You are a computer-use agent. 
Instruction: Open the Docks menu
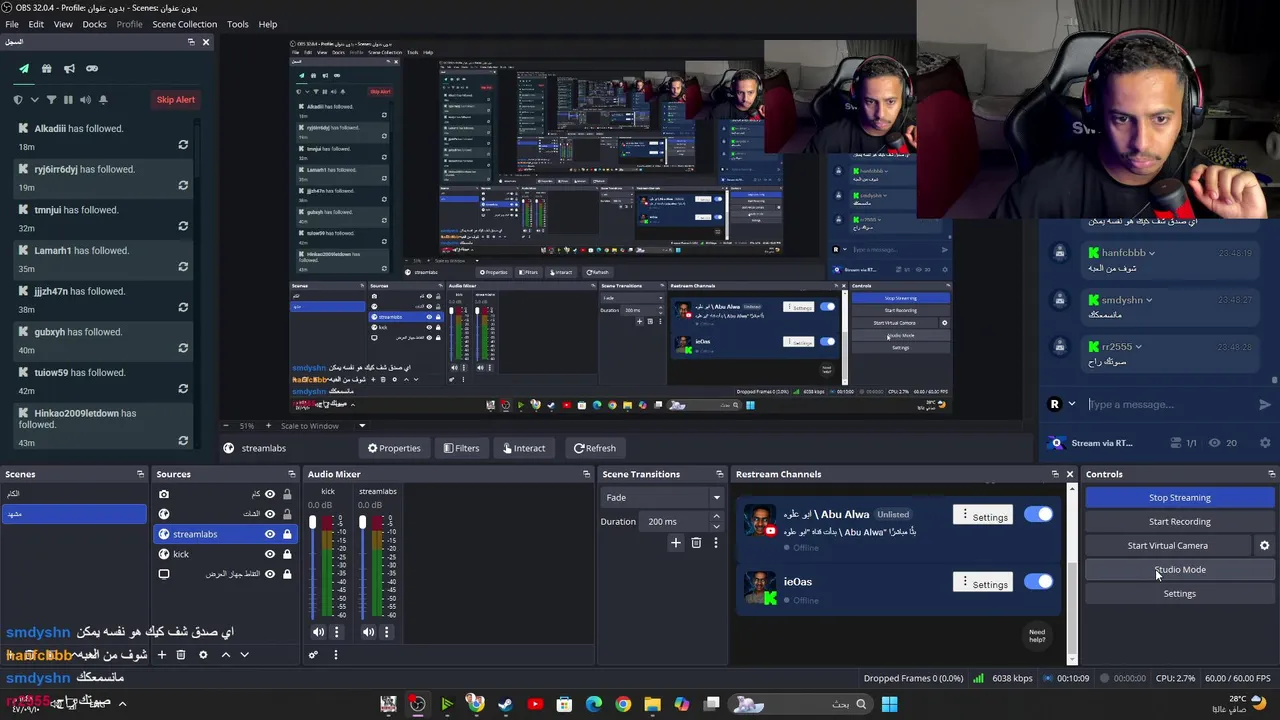(94, 24)
